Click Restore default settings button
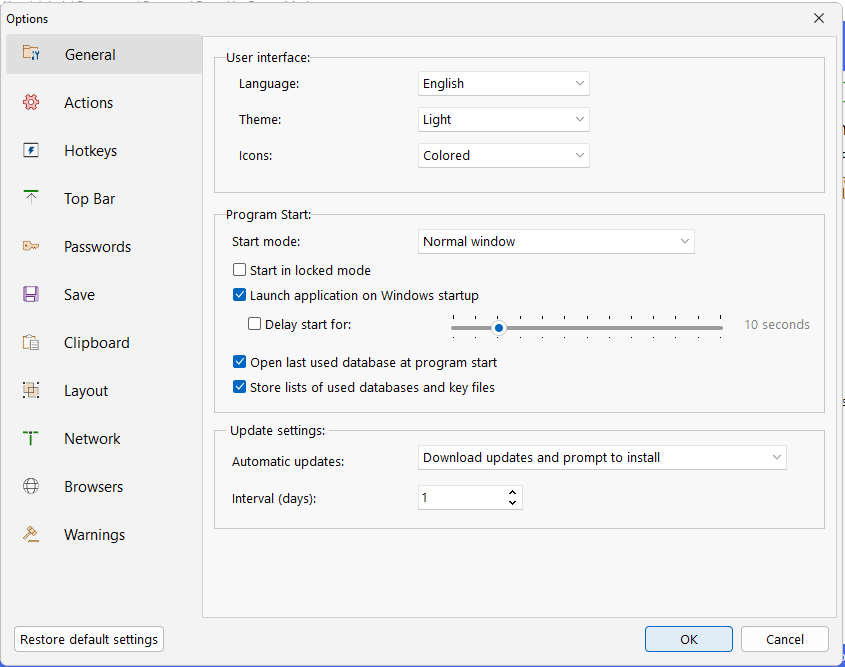Image resolution: width=845 pixels, height=667 pixels. tap(89, 639)
